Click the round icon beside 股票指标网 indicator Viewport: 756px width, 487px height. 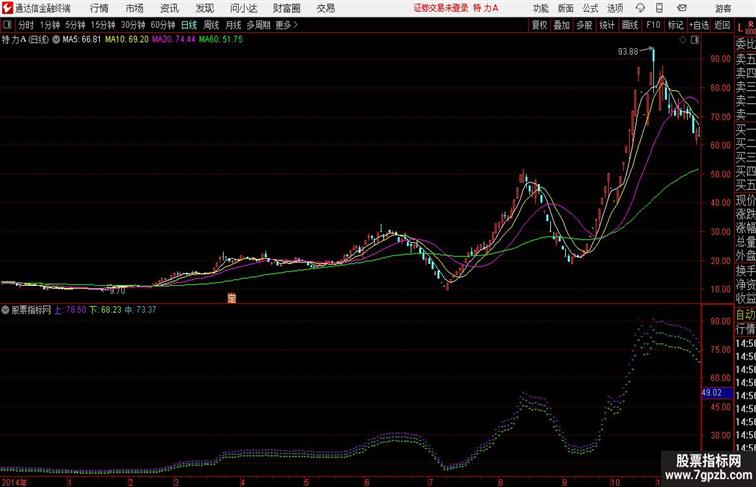click(5, 310)
